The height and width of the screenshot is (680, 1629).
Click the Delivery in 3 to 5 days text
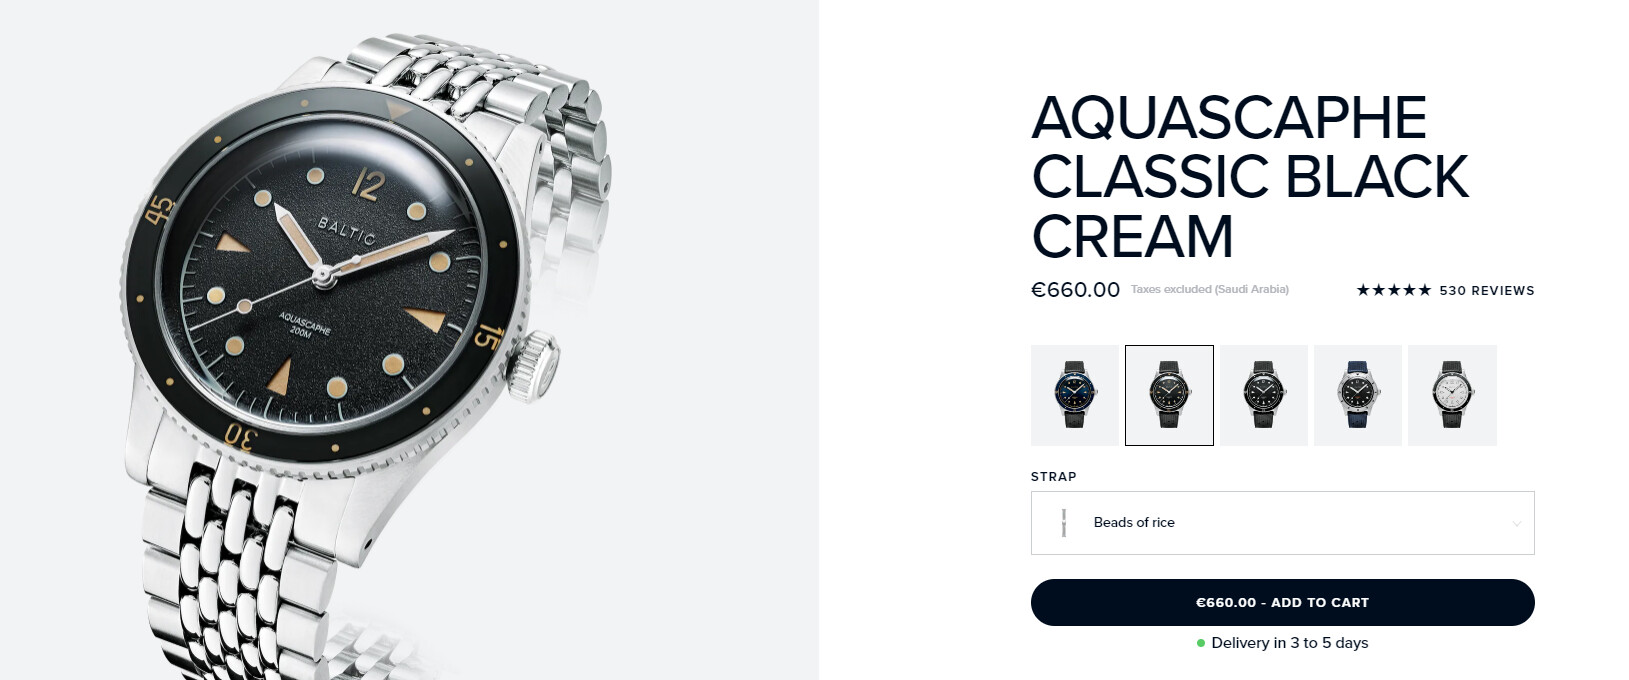click(x=1290, y=643)
